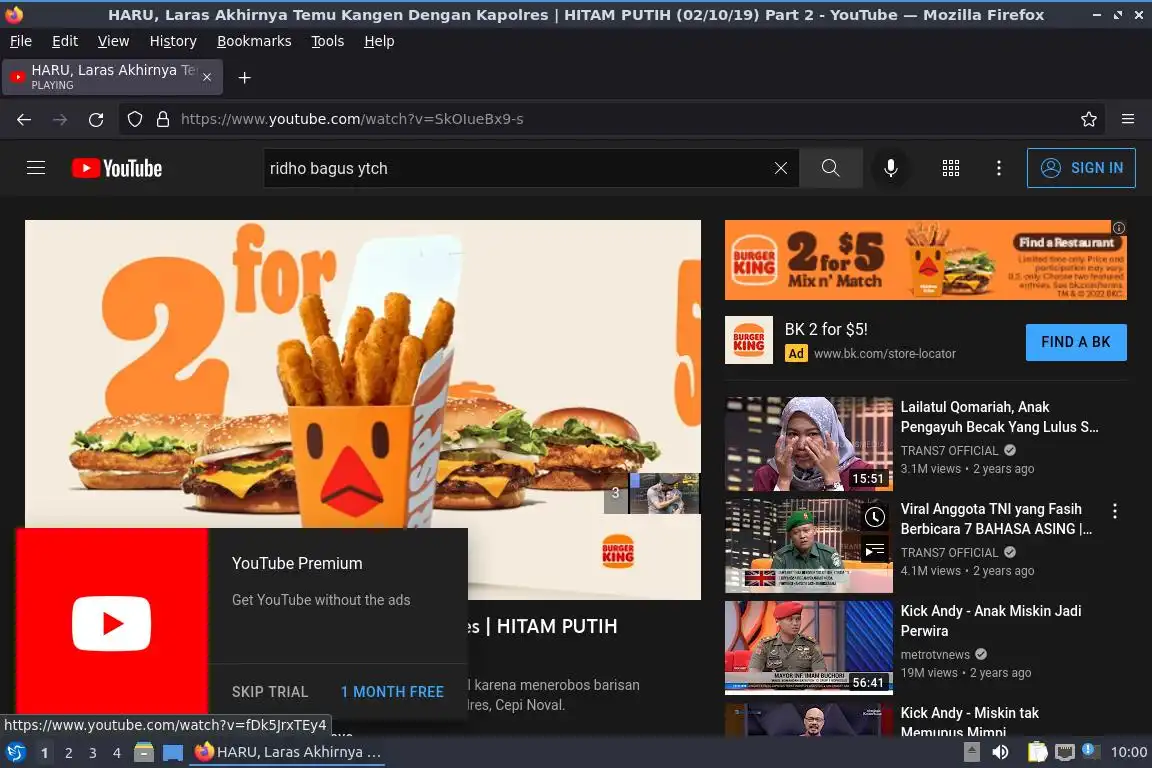This screenshot has height=768, width=1152.
Task: Open the desktop start menu icon
Action: (x=15, y=752)
